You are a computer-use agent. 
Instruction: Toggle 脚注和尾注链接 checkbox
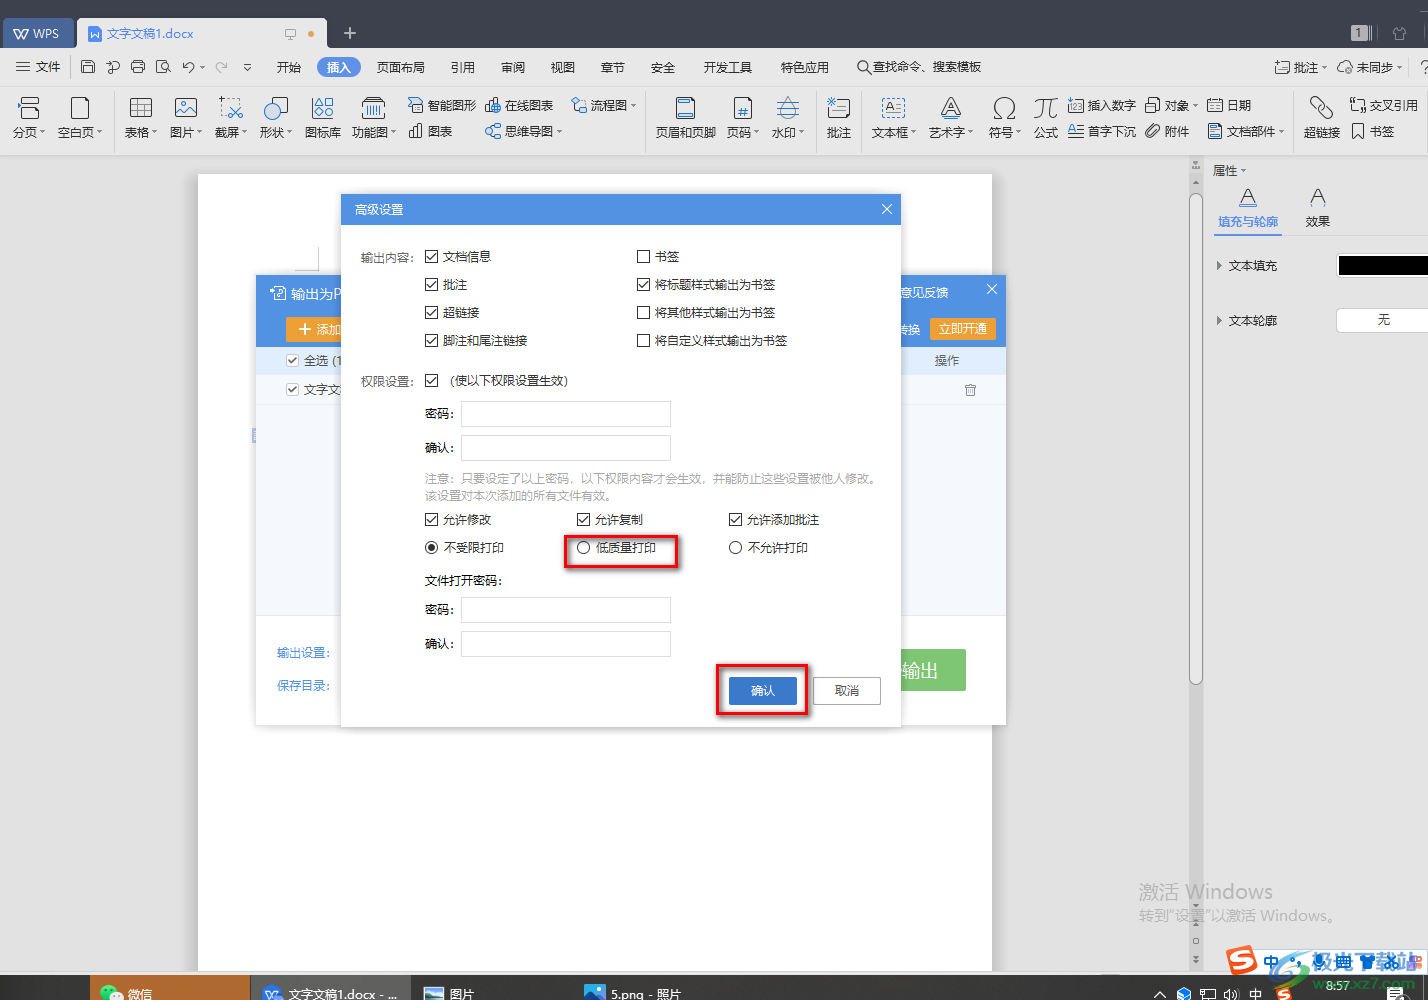pos(432,341)
